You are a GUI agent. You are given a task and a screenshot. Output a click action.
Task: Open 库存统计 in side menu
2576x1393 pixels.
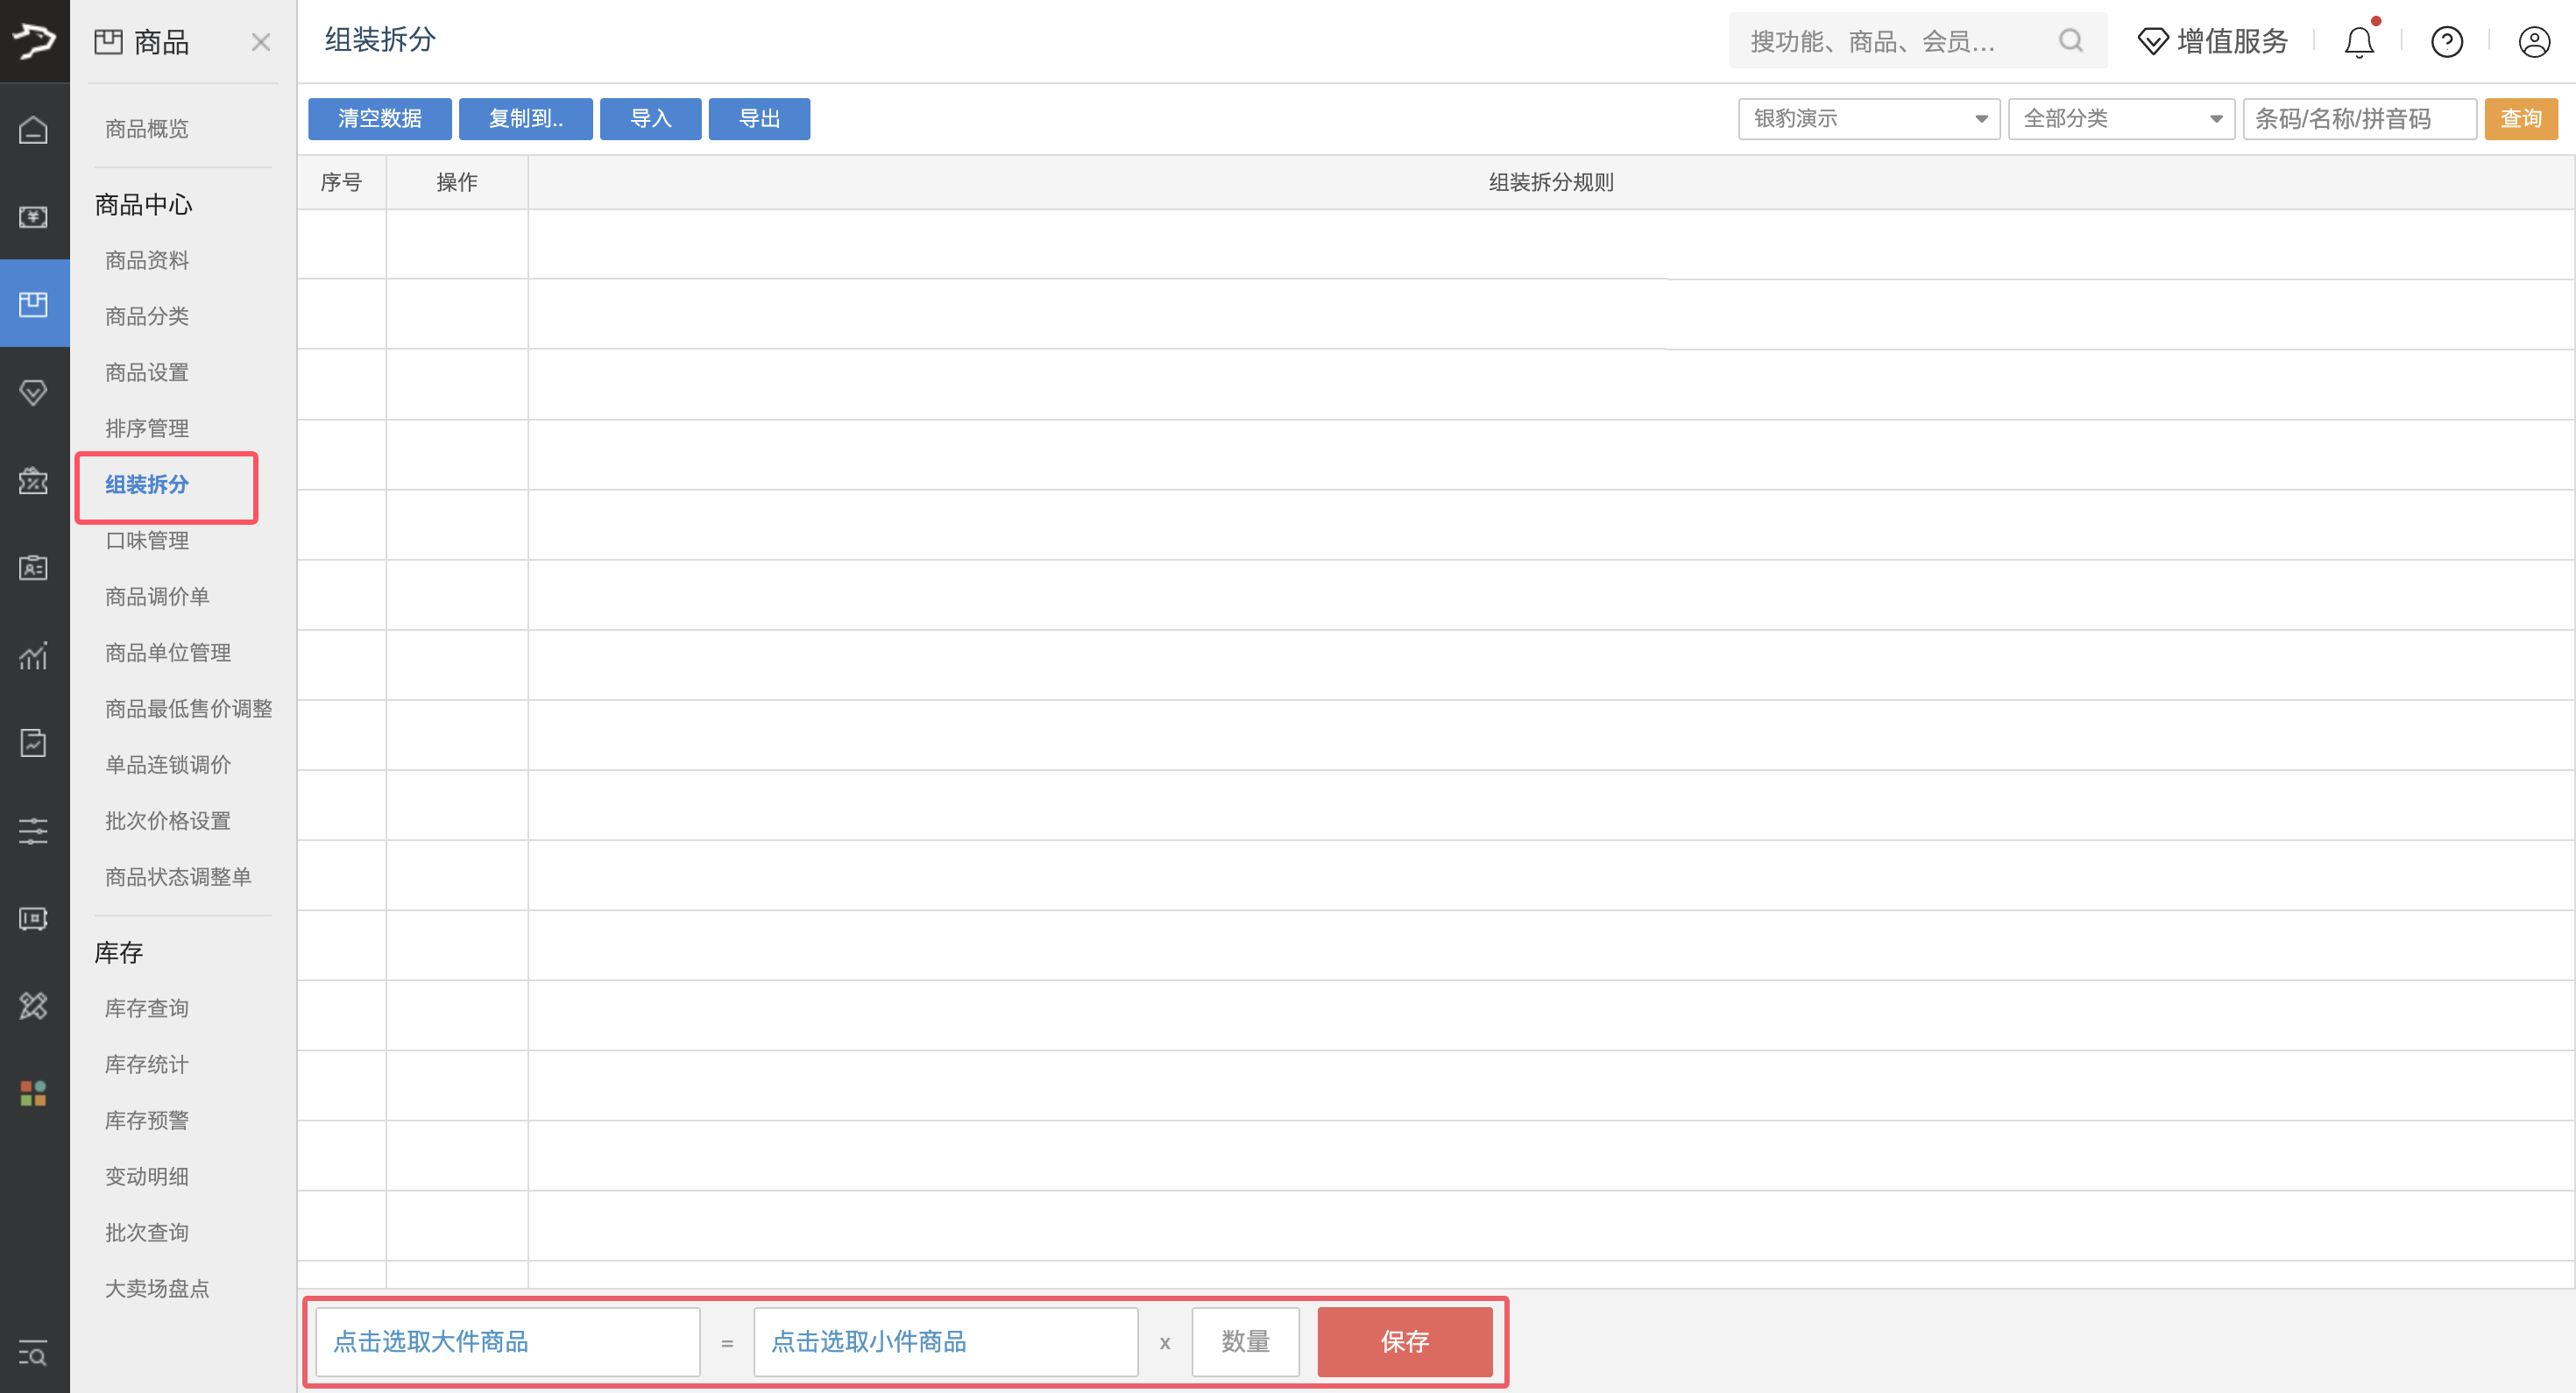coord(147,1065)
